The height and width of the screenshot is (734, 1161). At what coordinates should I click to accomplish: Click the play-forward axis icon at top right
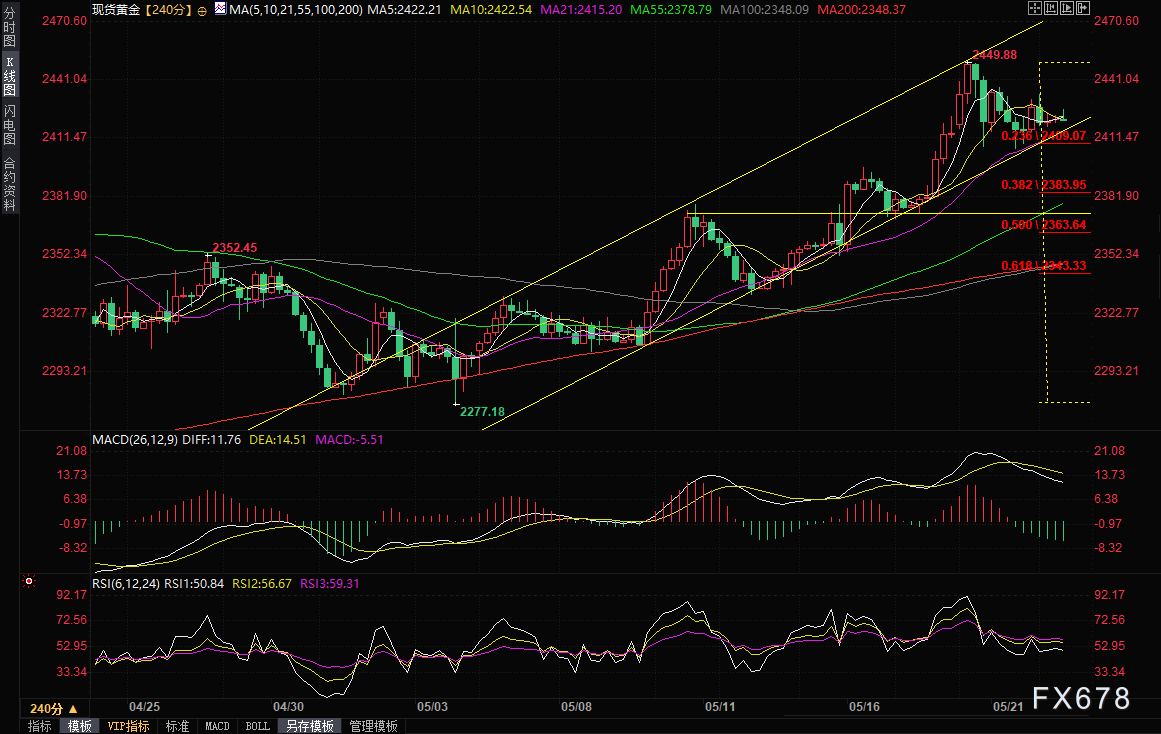coord(1067,8)
